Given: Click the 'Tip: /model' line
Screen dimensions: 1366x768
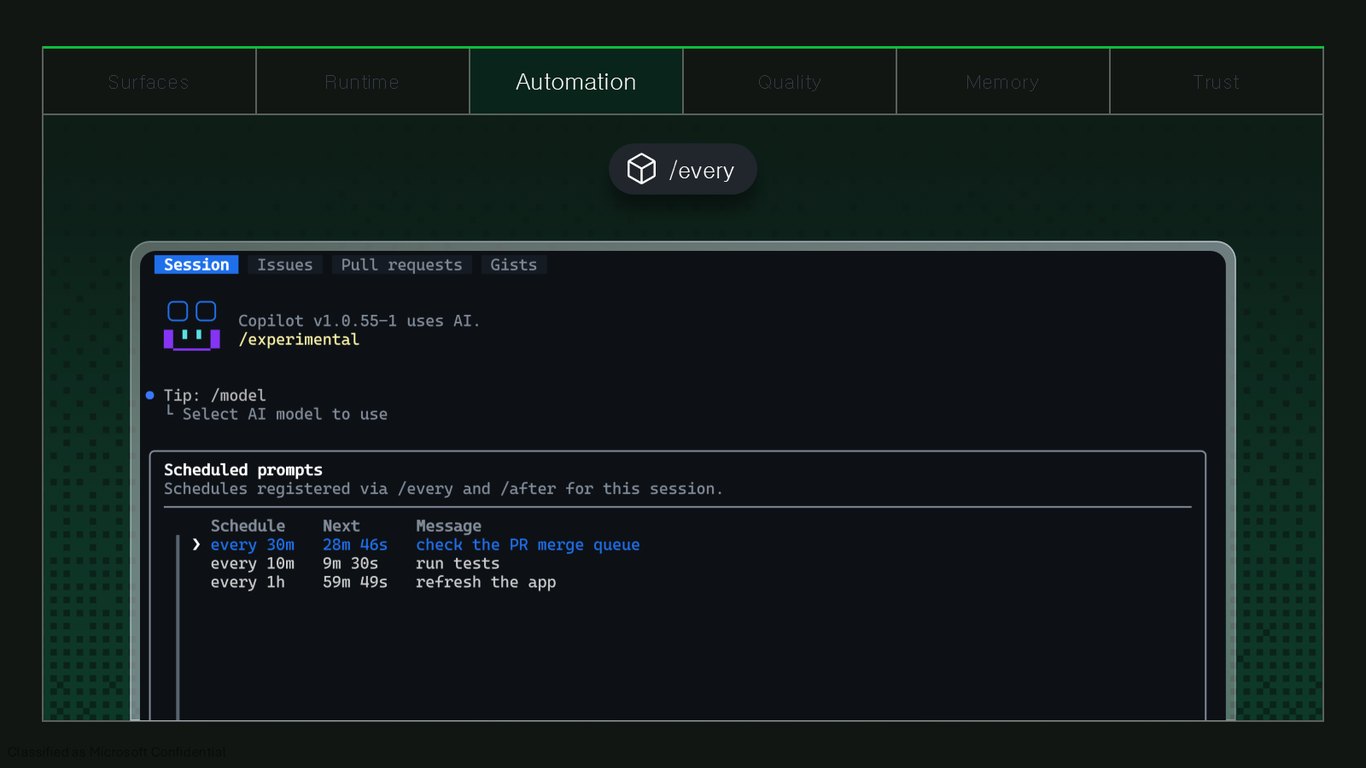Looking at the screenshot, I should point(215,395).
